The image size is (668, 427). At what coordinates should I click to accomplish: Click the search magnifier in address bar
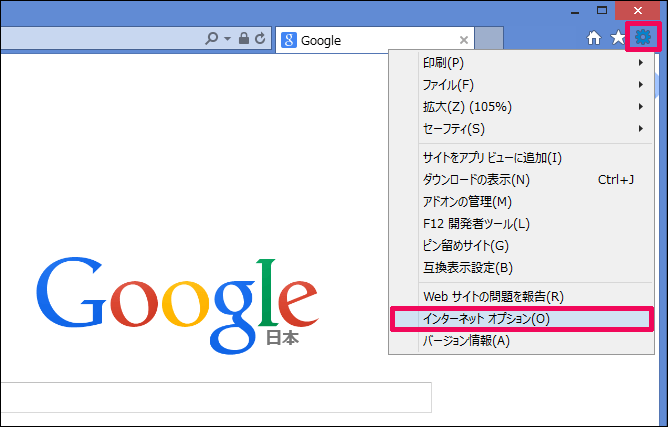pos(211,39)
